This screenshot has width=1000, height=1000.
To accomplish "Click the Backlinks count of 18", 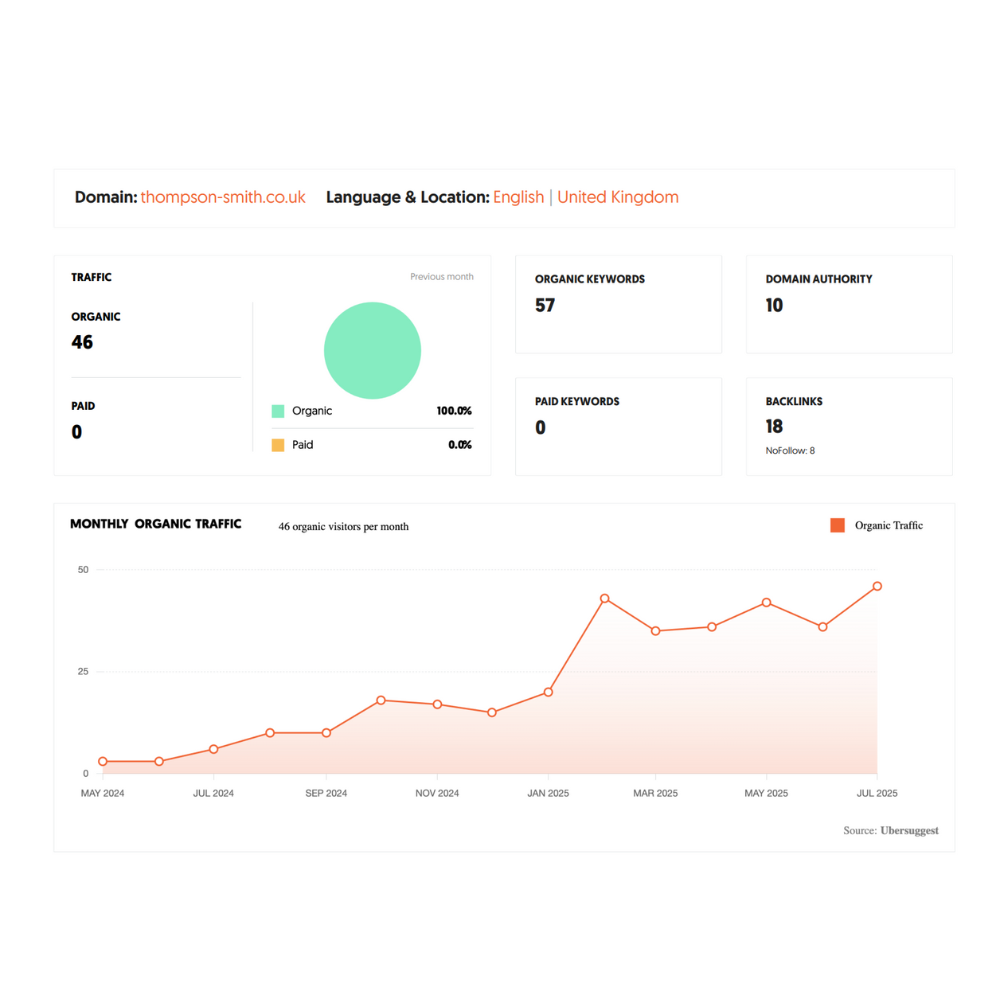I will coord(774,427).
